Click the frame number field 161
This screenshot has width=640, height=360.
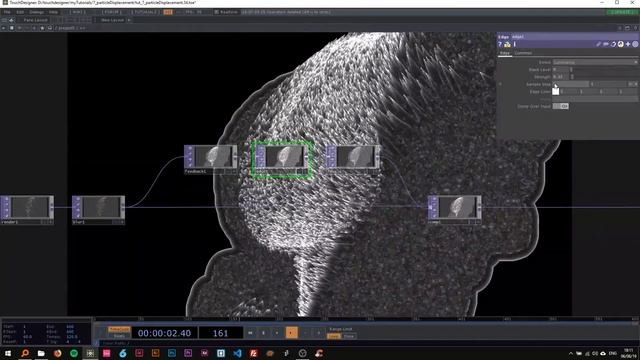click(x=220, y=333)
